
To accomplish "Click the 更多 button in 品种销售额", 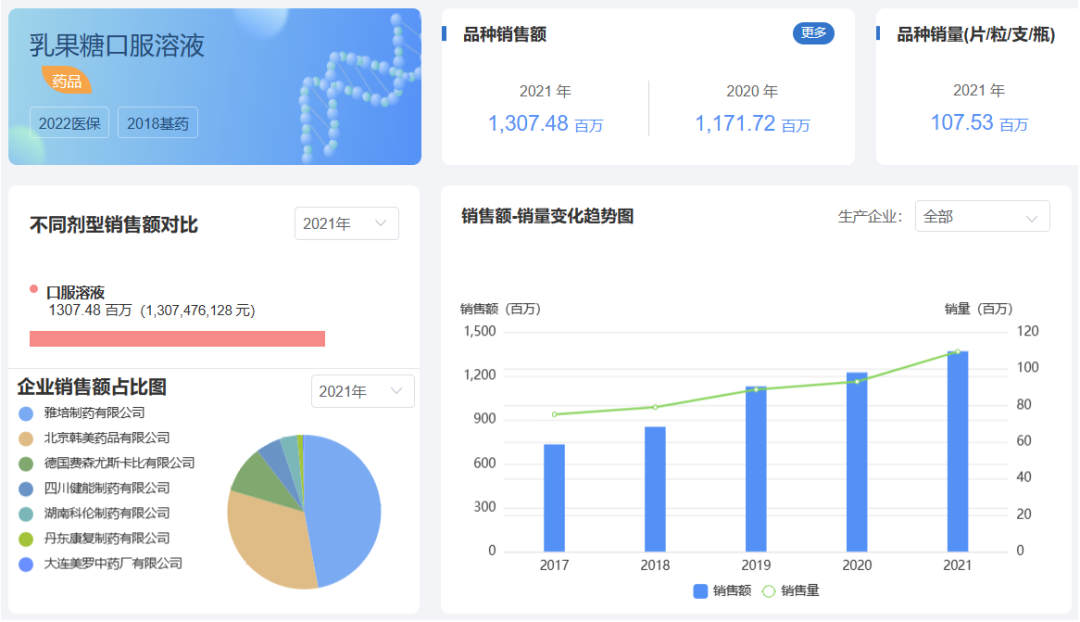I will 813,33.
